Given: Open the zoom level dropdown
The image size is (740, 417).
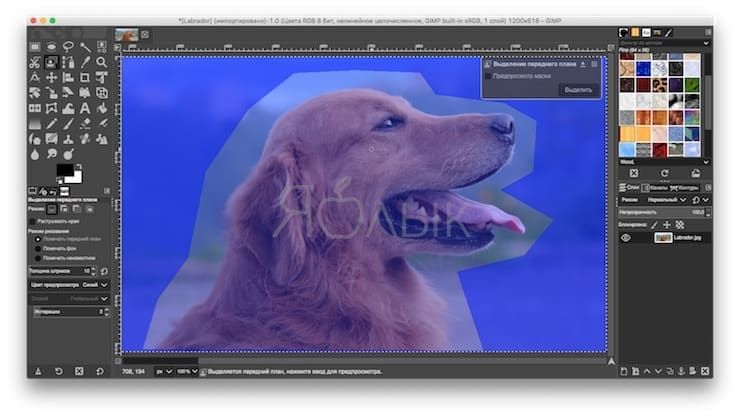Looking at the screenshot, I should pos(187,372).
